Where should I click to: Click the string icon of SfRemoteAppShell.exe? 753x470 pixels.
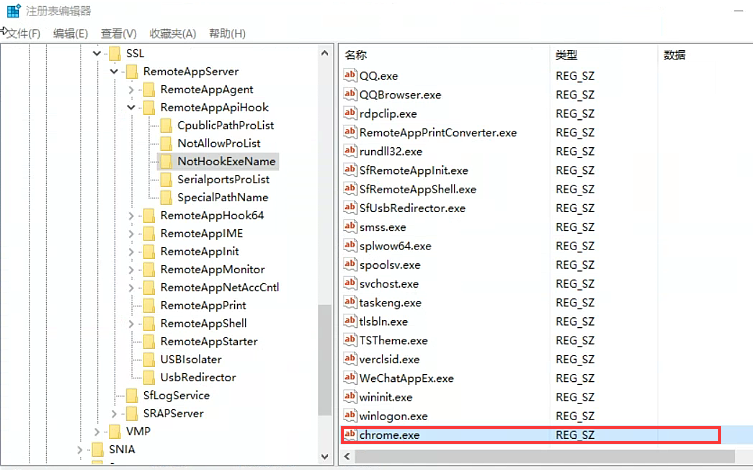(350, 188)
